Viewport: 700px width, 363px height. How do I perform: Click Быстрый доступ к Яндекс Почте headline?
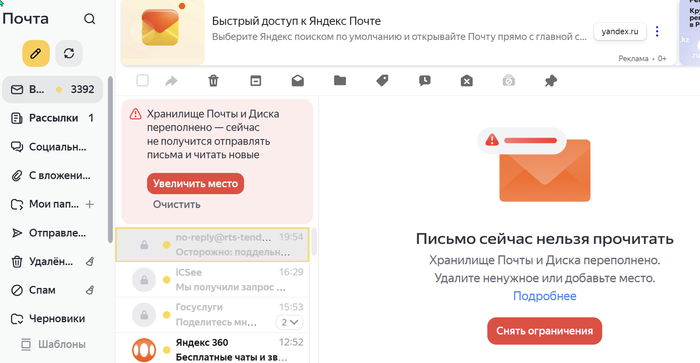[x=296, y=21]
